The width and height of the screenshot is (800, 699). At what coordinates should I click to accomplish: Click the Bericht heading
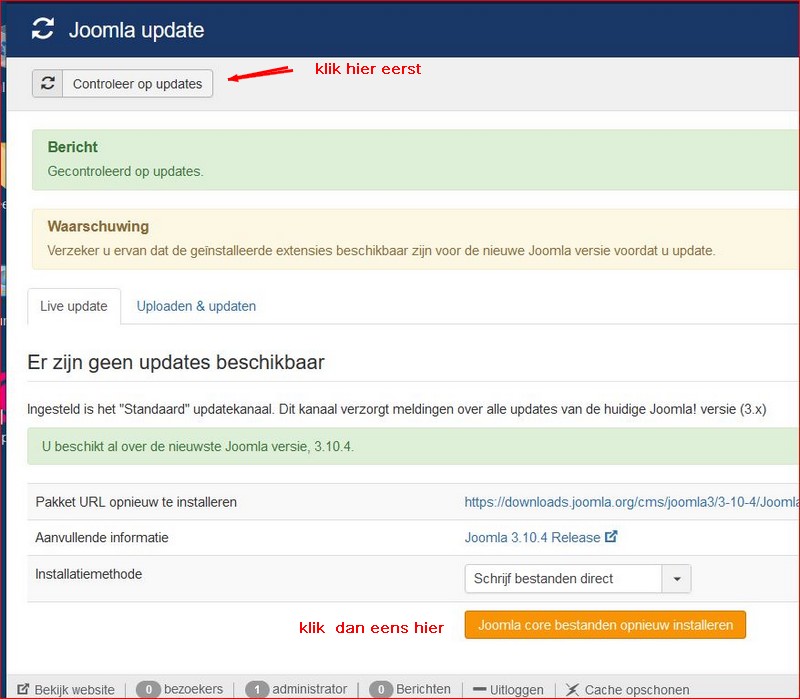pyautogui.click(x=72, y=147)
